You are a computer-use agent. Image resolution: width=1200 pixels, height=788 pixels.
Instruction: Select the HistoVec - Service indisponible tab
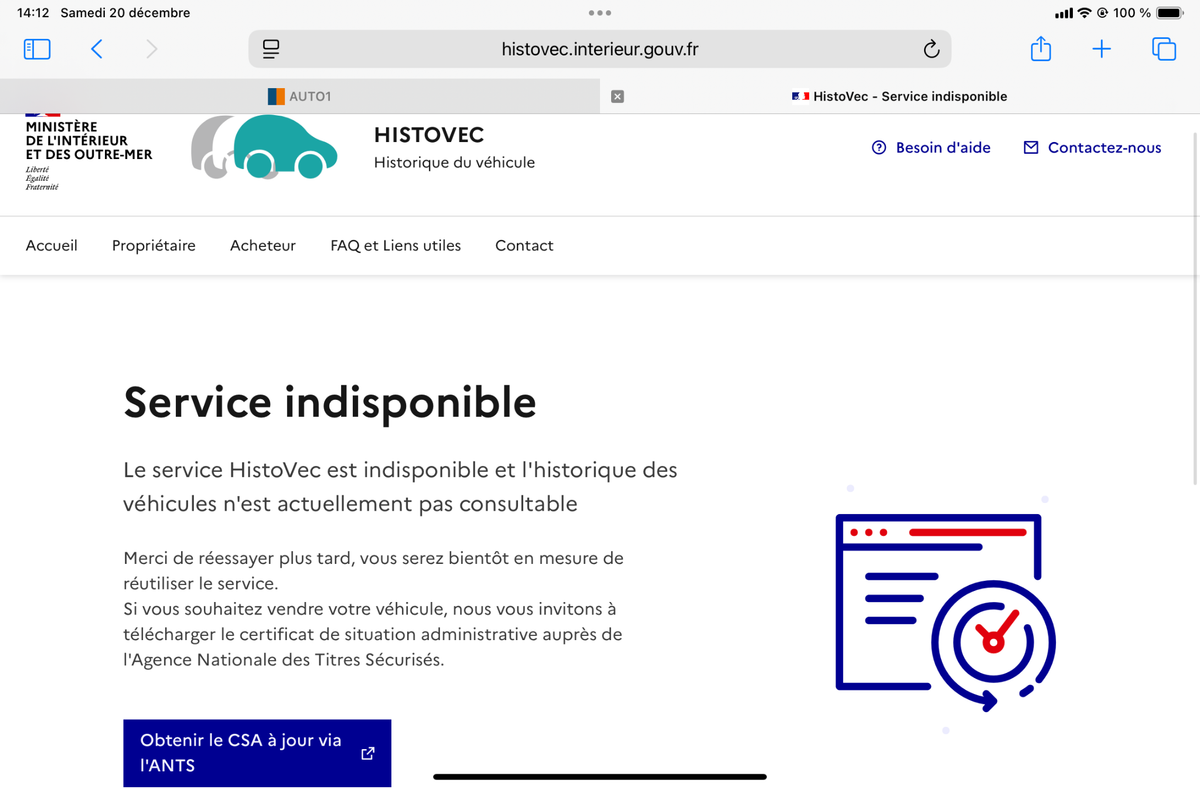click(x=900, y=97)
